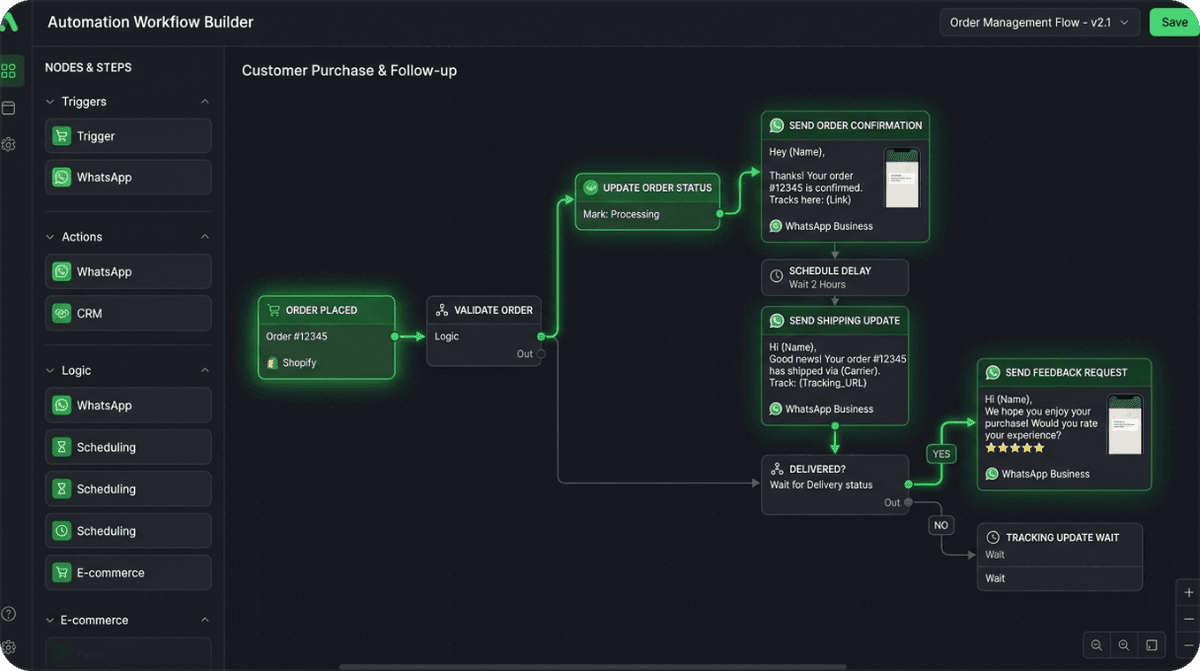Save the workflow

[x=1174, y=23]
